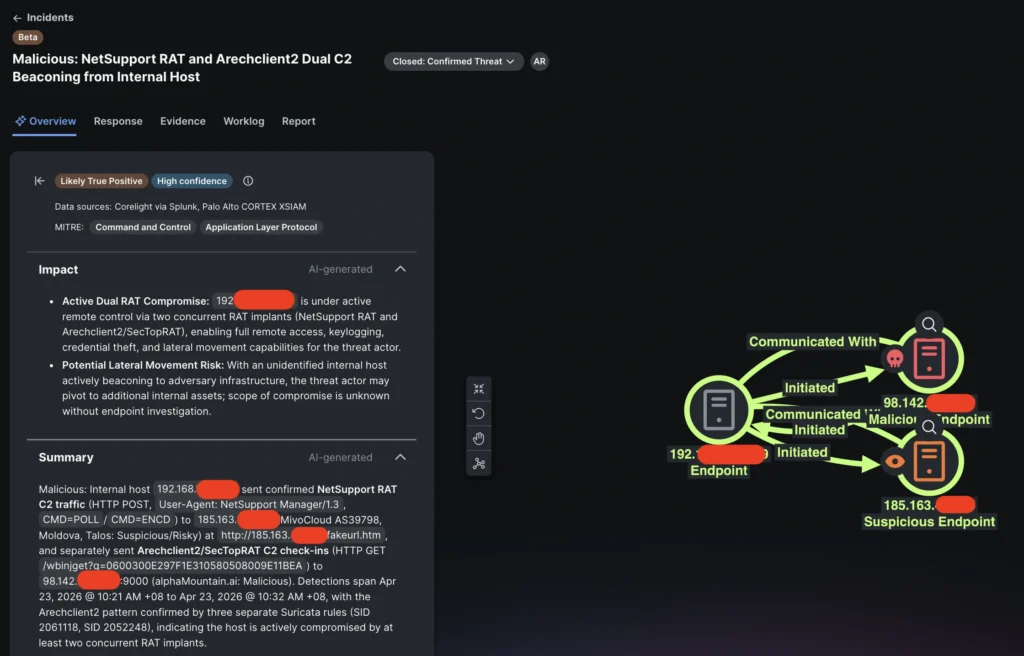Fit the graph to view
The height and width of the screenshot is (656, 1024).
(x=479, y=389)
